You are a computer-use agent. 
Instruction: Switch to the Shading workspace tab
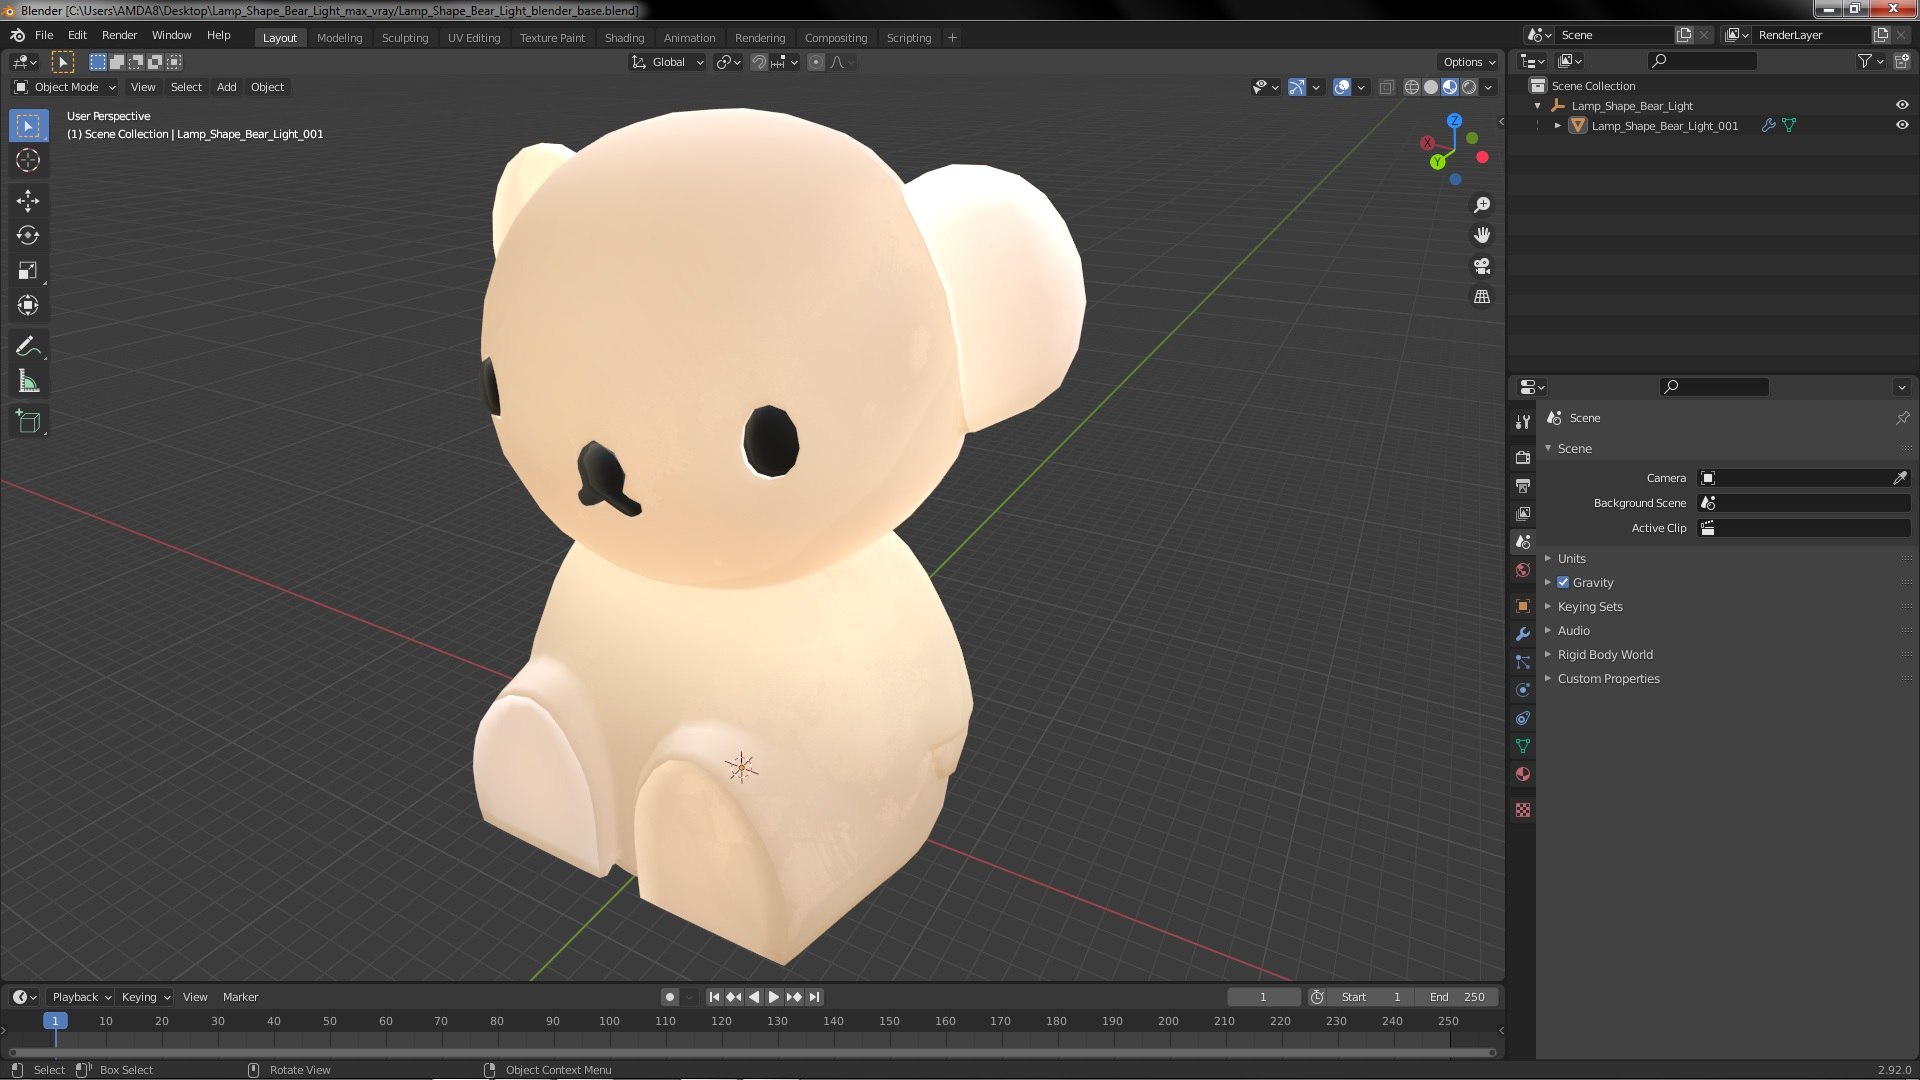tap(624, 38)
